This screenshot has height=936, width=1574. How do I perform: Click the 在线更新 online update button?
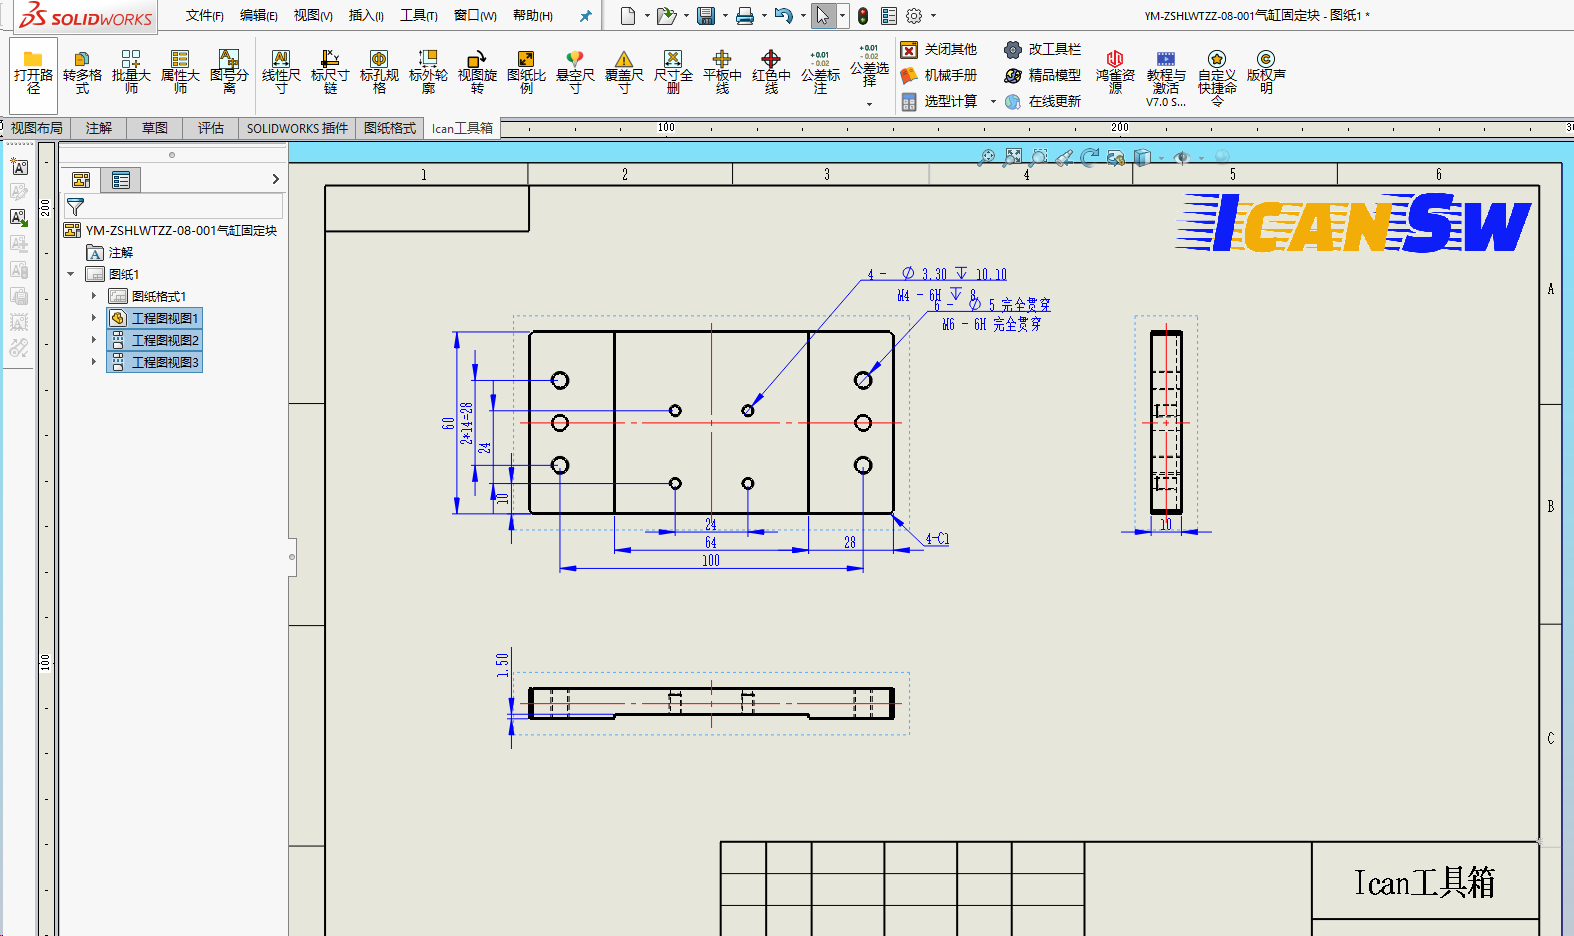[1043, 102]
